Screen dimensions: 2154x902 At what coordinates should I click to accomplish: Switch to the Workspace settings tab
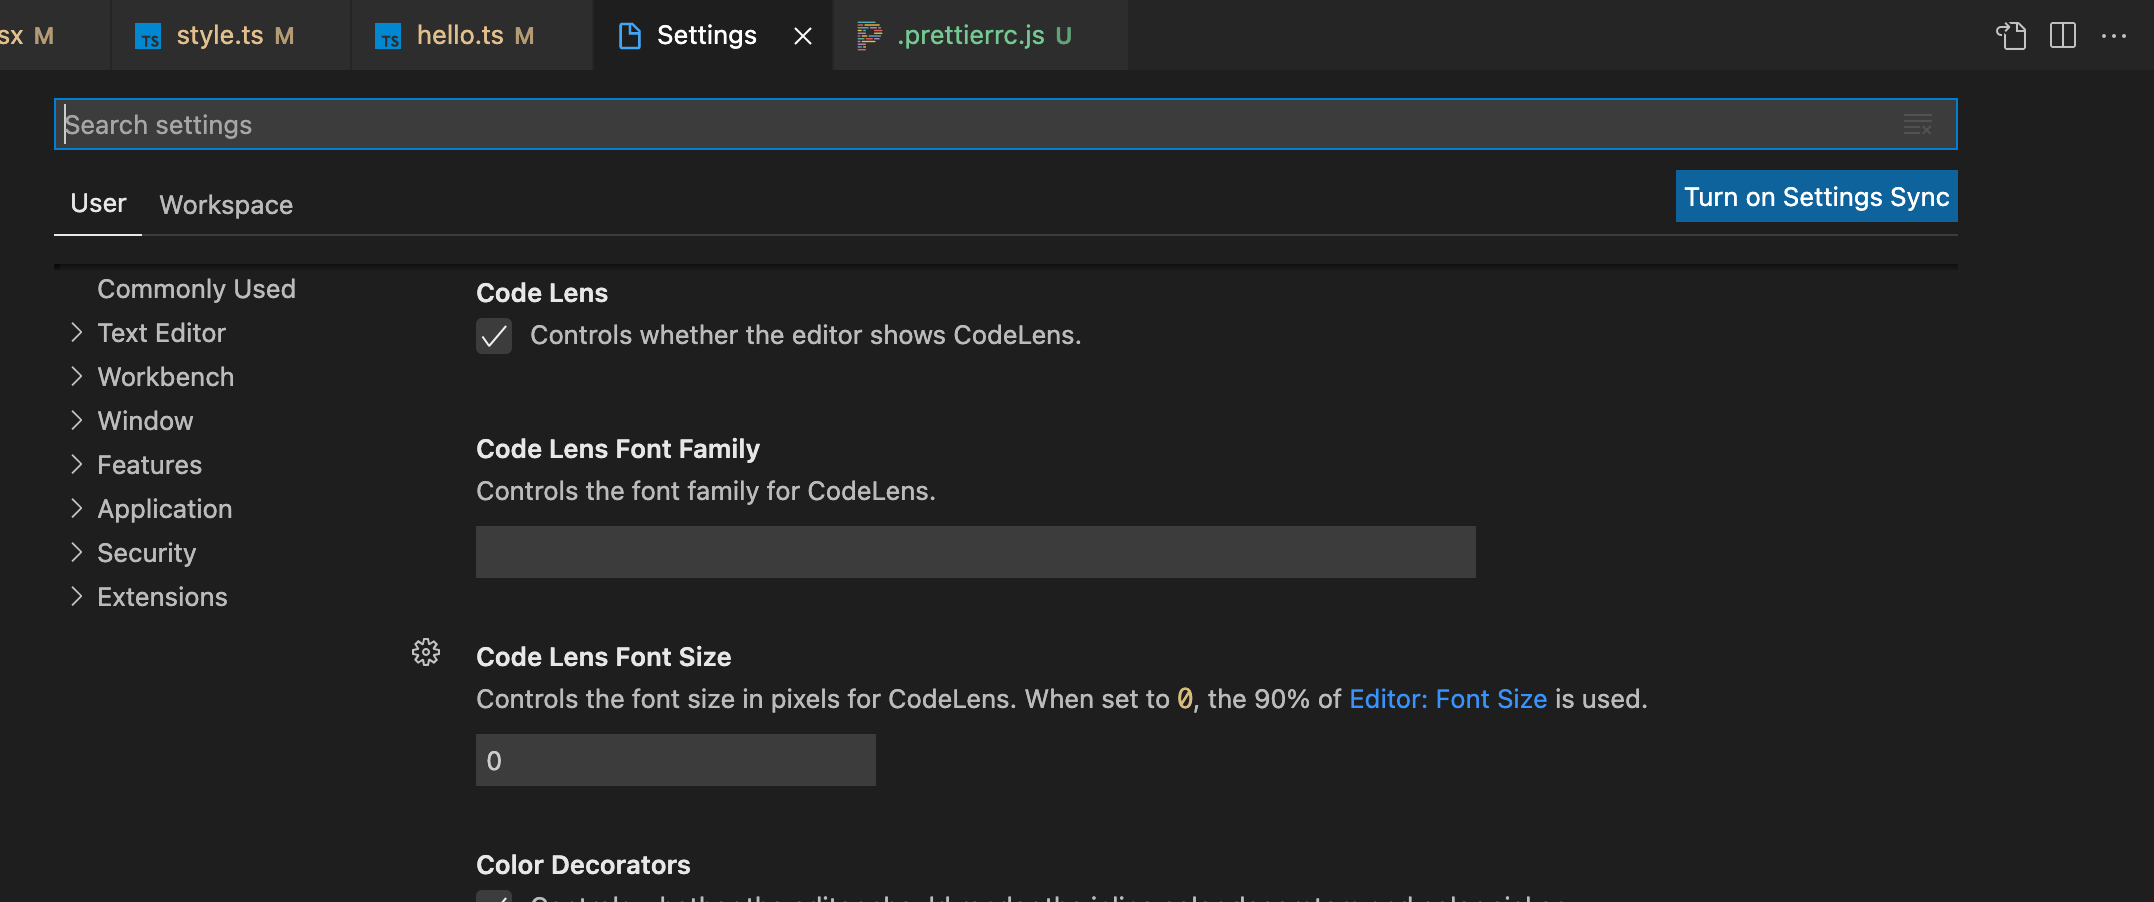pos(226,205)
